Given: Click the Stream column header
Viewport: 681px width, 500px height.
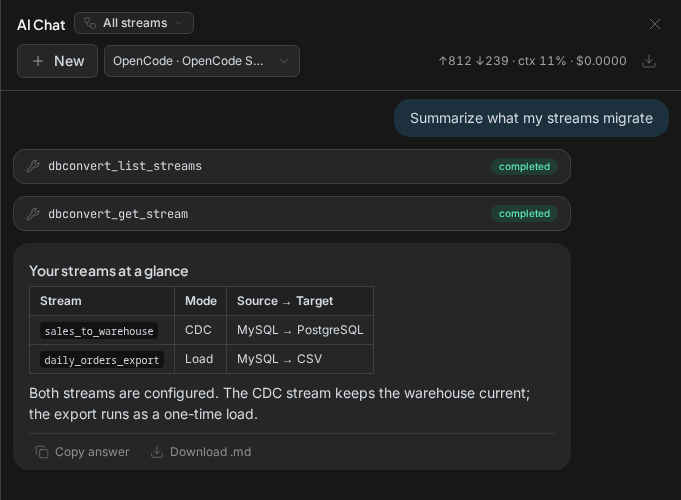Looking at the screenshot, I should 102,301.
